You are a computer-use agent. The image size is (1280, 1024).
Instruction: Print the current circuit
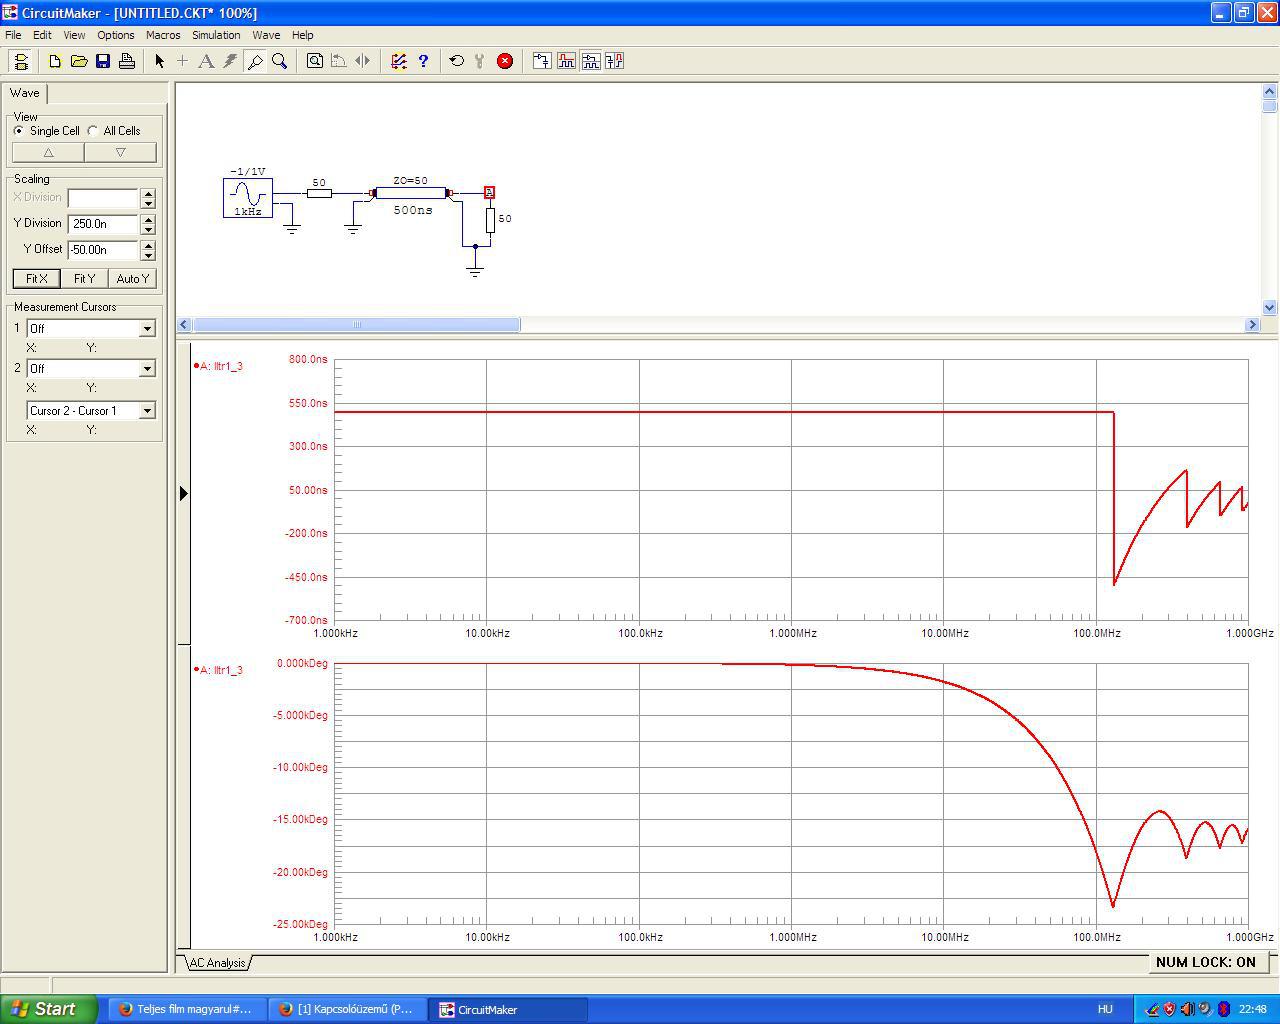coord(127,61)
